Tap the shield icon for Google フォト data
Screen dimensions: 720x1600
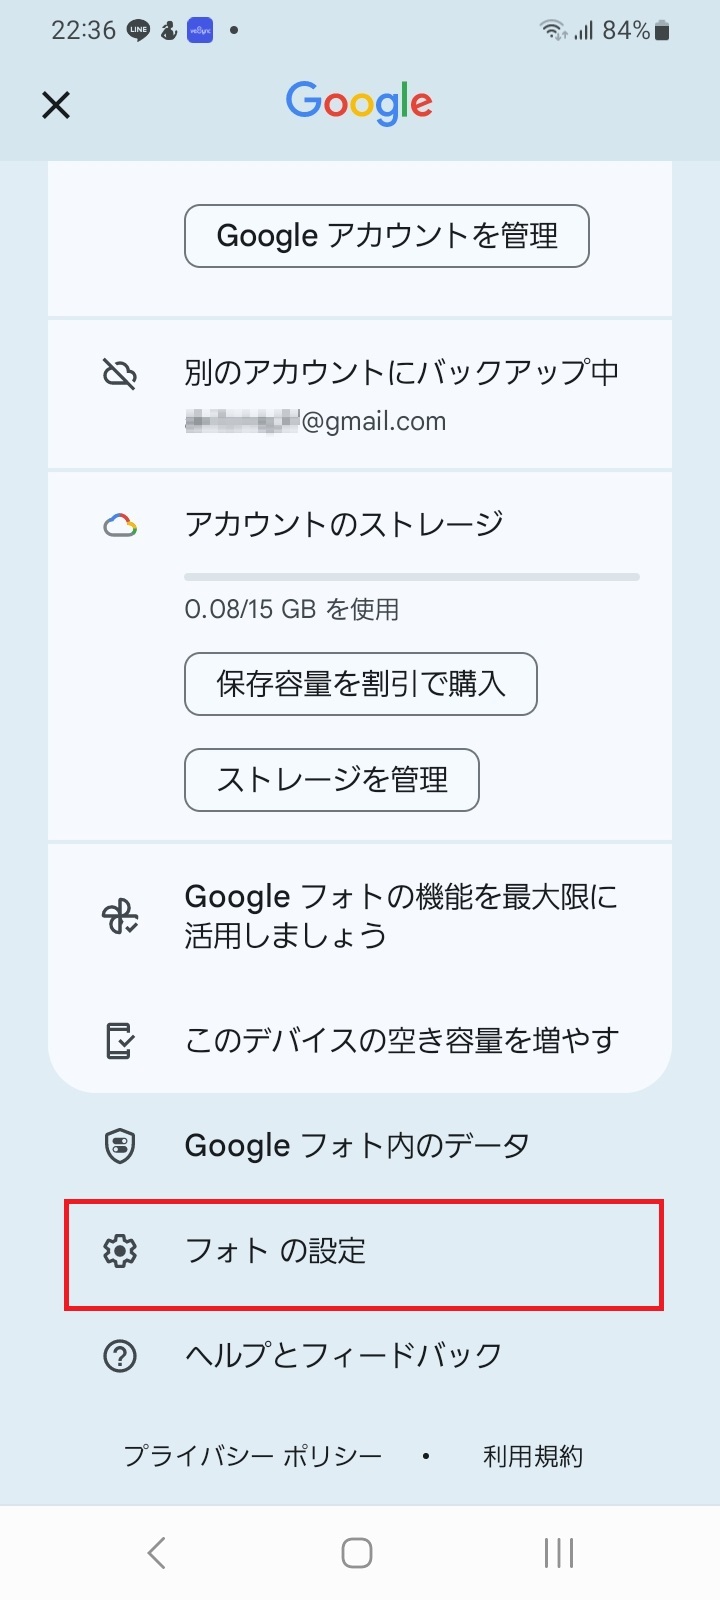coord(120,1146)
